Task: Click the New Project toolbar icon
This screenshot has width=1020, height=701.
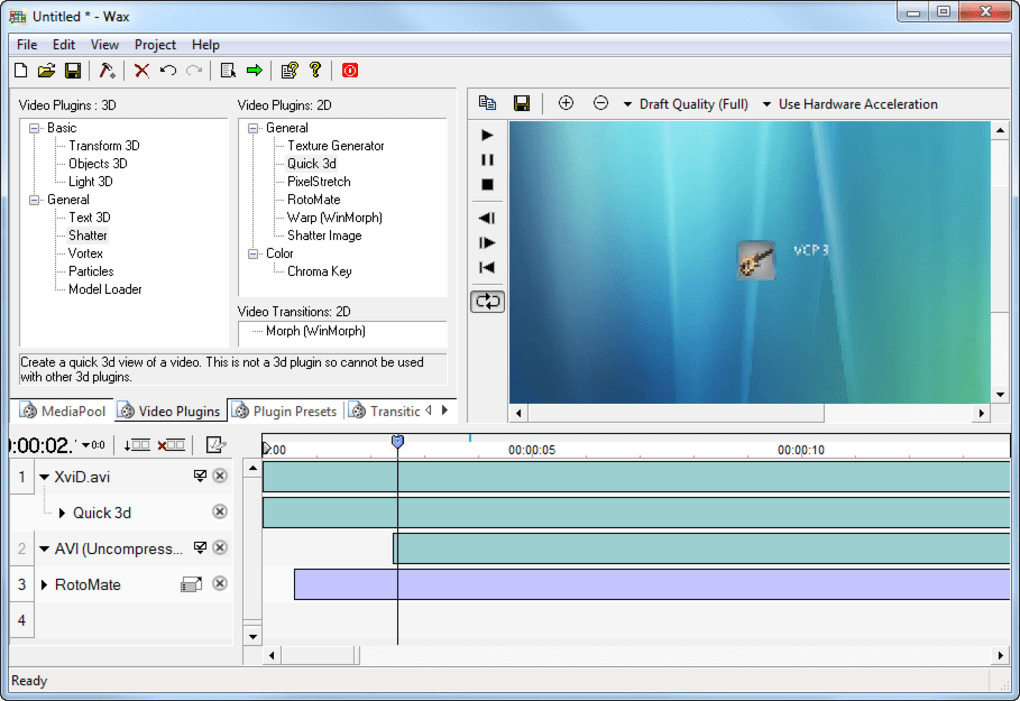Action: (x=21, y=70)
